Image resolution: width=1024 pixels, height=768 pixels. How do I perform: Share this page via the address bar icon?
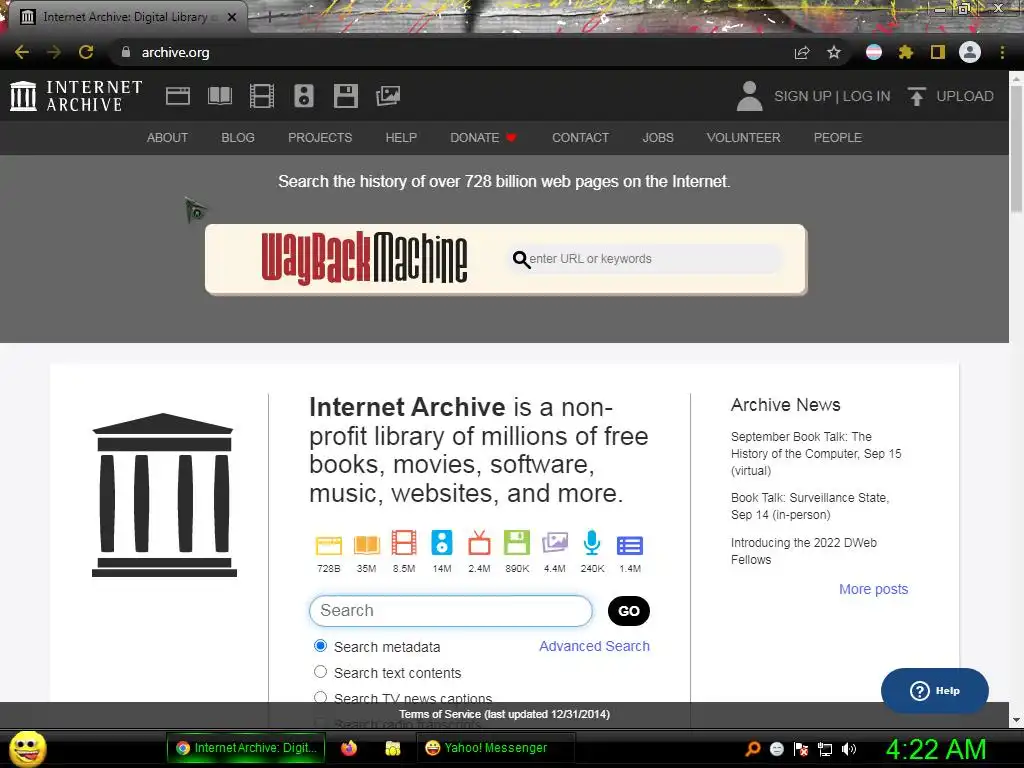pos(802,52)
